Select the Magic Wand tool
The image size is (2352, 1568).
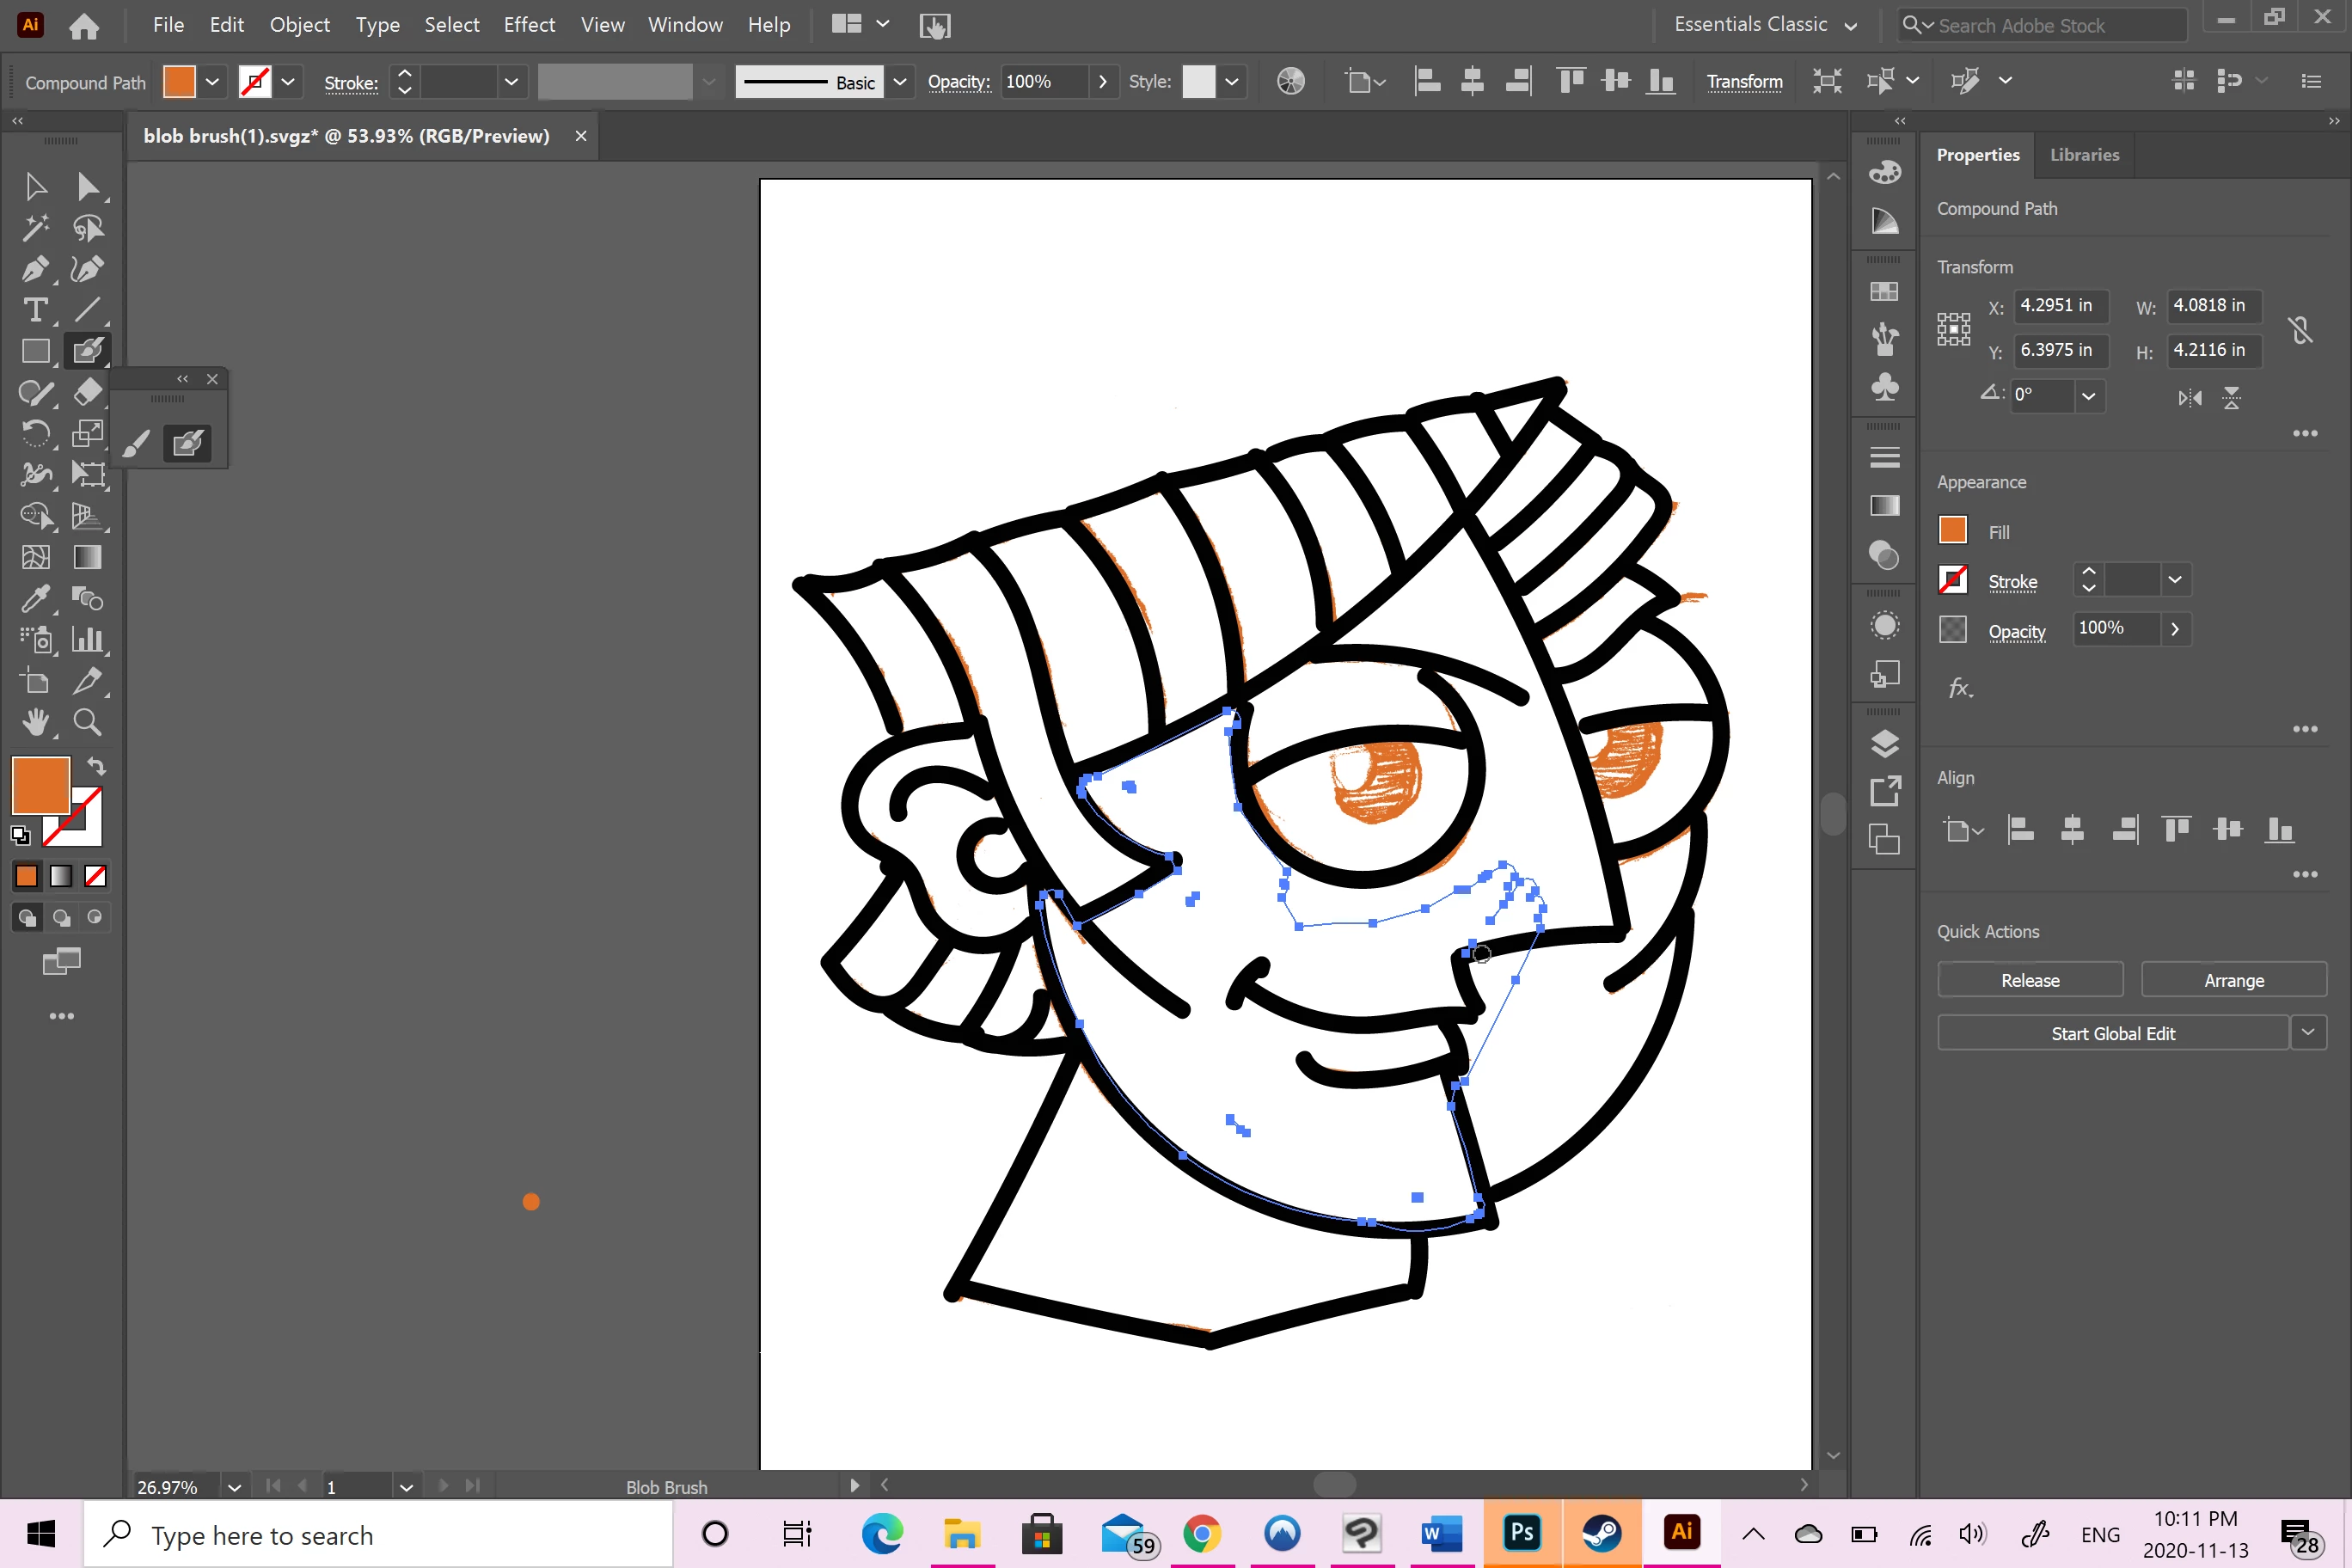[34, 228]
